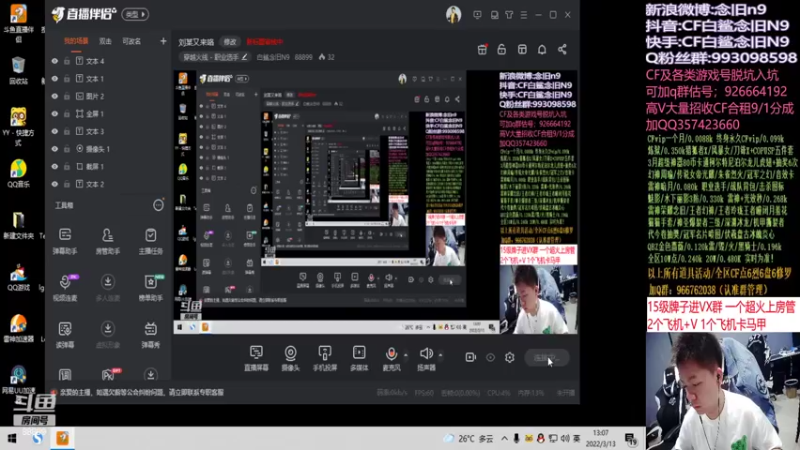The image size is (800, 450).
Task: Switch to the 我的场景 tab
Action: pos(76,41)
